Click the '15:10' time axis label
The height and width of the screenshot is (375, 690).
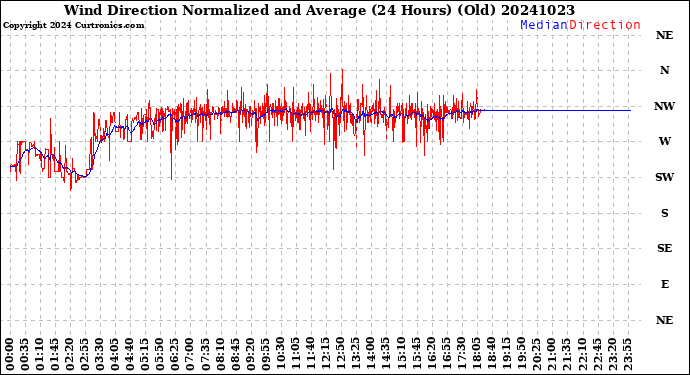(401, 354)
